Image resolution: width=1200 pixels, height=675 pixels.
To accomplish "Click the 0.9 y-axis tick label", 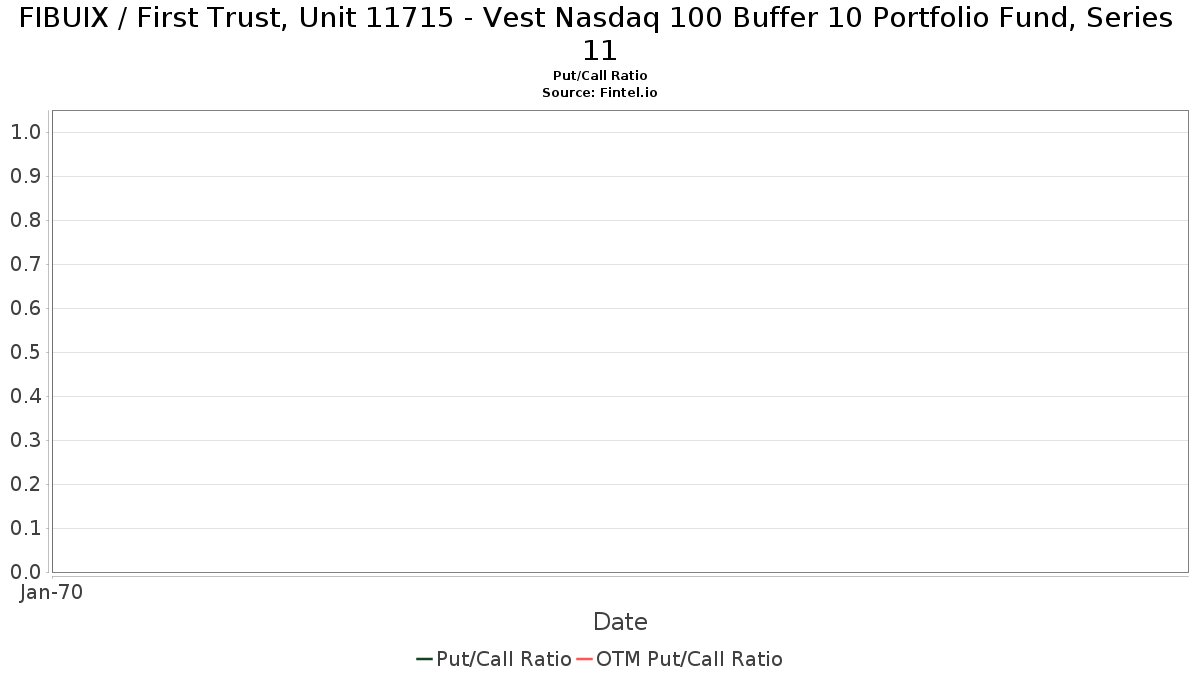I will (25, 176).
